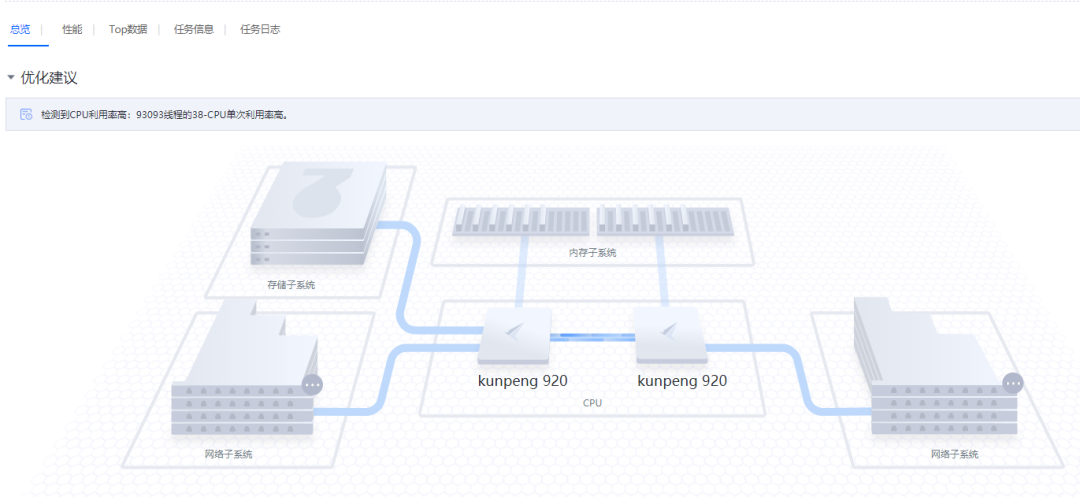Open the Top数据 tab
Screen dimensions: 1080x497
pos(128,30)
